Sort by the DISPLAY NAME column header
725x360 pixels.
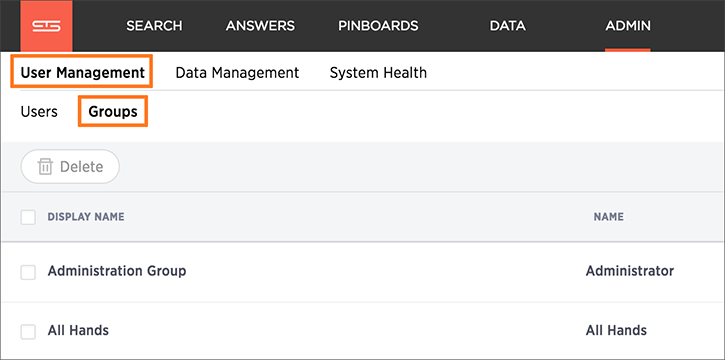pos(86,217)
